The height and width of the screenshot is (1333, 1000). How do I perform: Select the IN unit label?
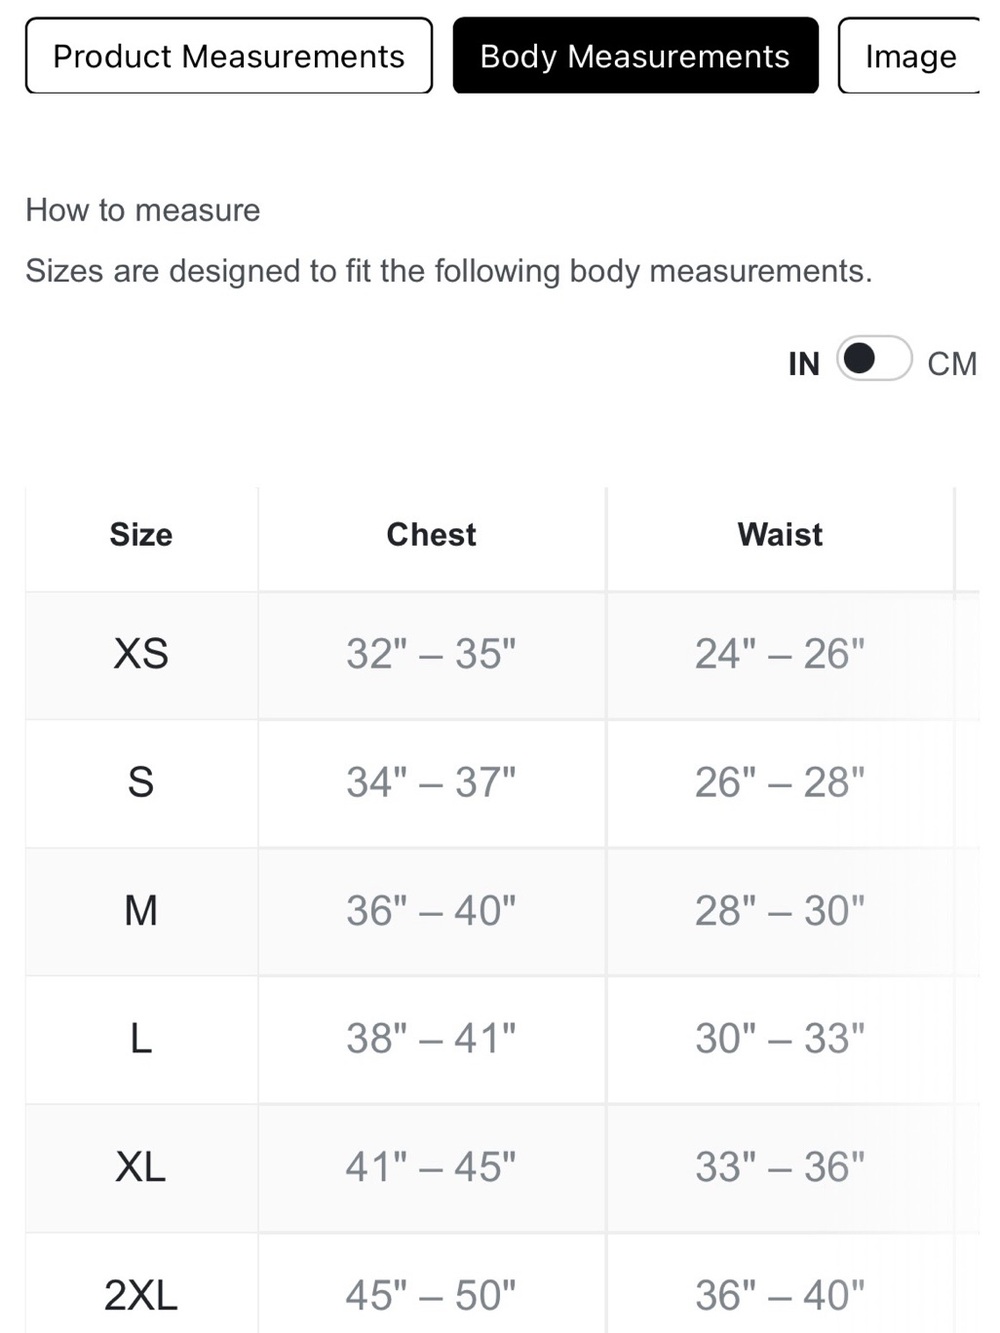(x=803, y=364)
